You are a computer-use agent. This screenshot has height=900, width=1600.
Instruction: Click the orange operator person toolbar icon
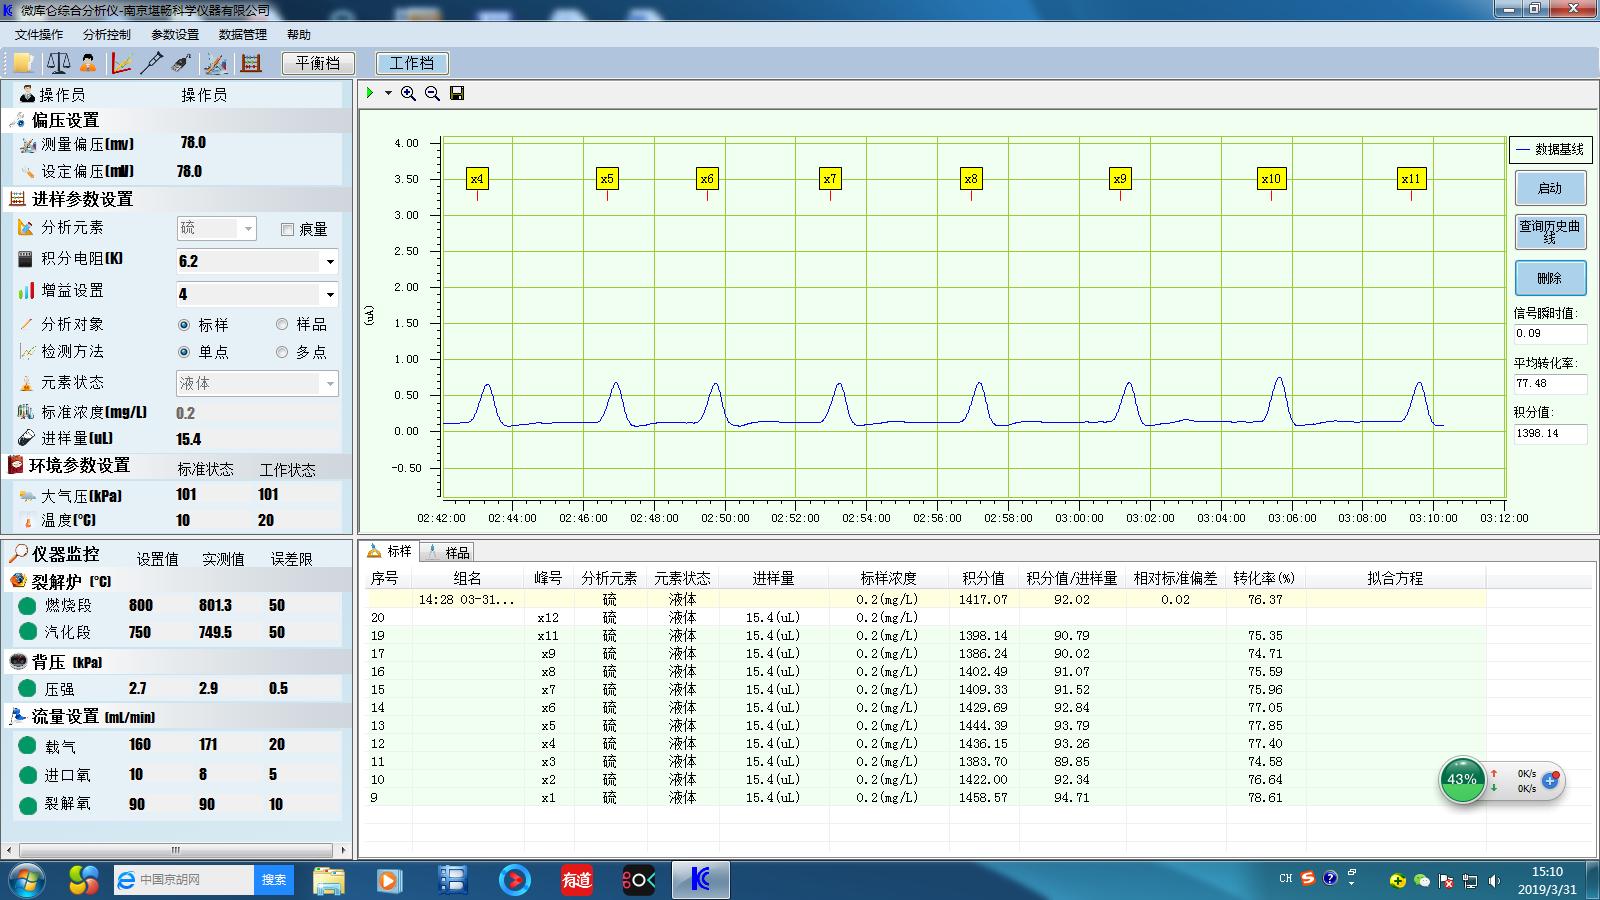tap(88, 63)
